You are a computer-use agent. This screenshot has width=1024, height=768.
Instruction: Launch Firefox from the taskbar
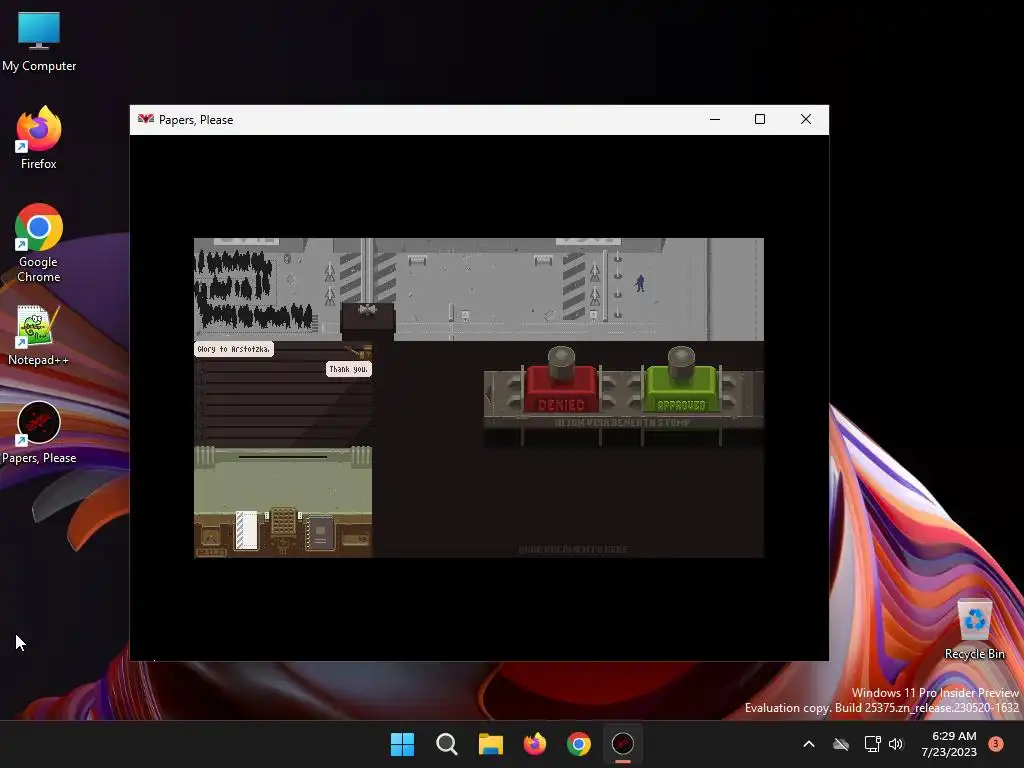(535, 744)
